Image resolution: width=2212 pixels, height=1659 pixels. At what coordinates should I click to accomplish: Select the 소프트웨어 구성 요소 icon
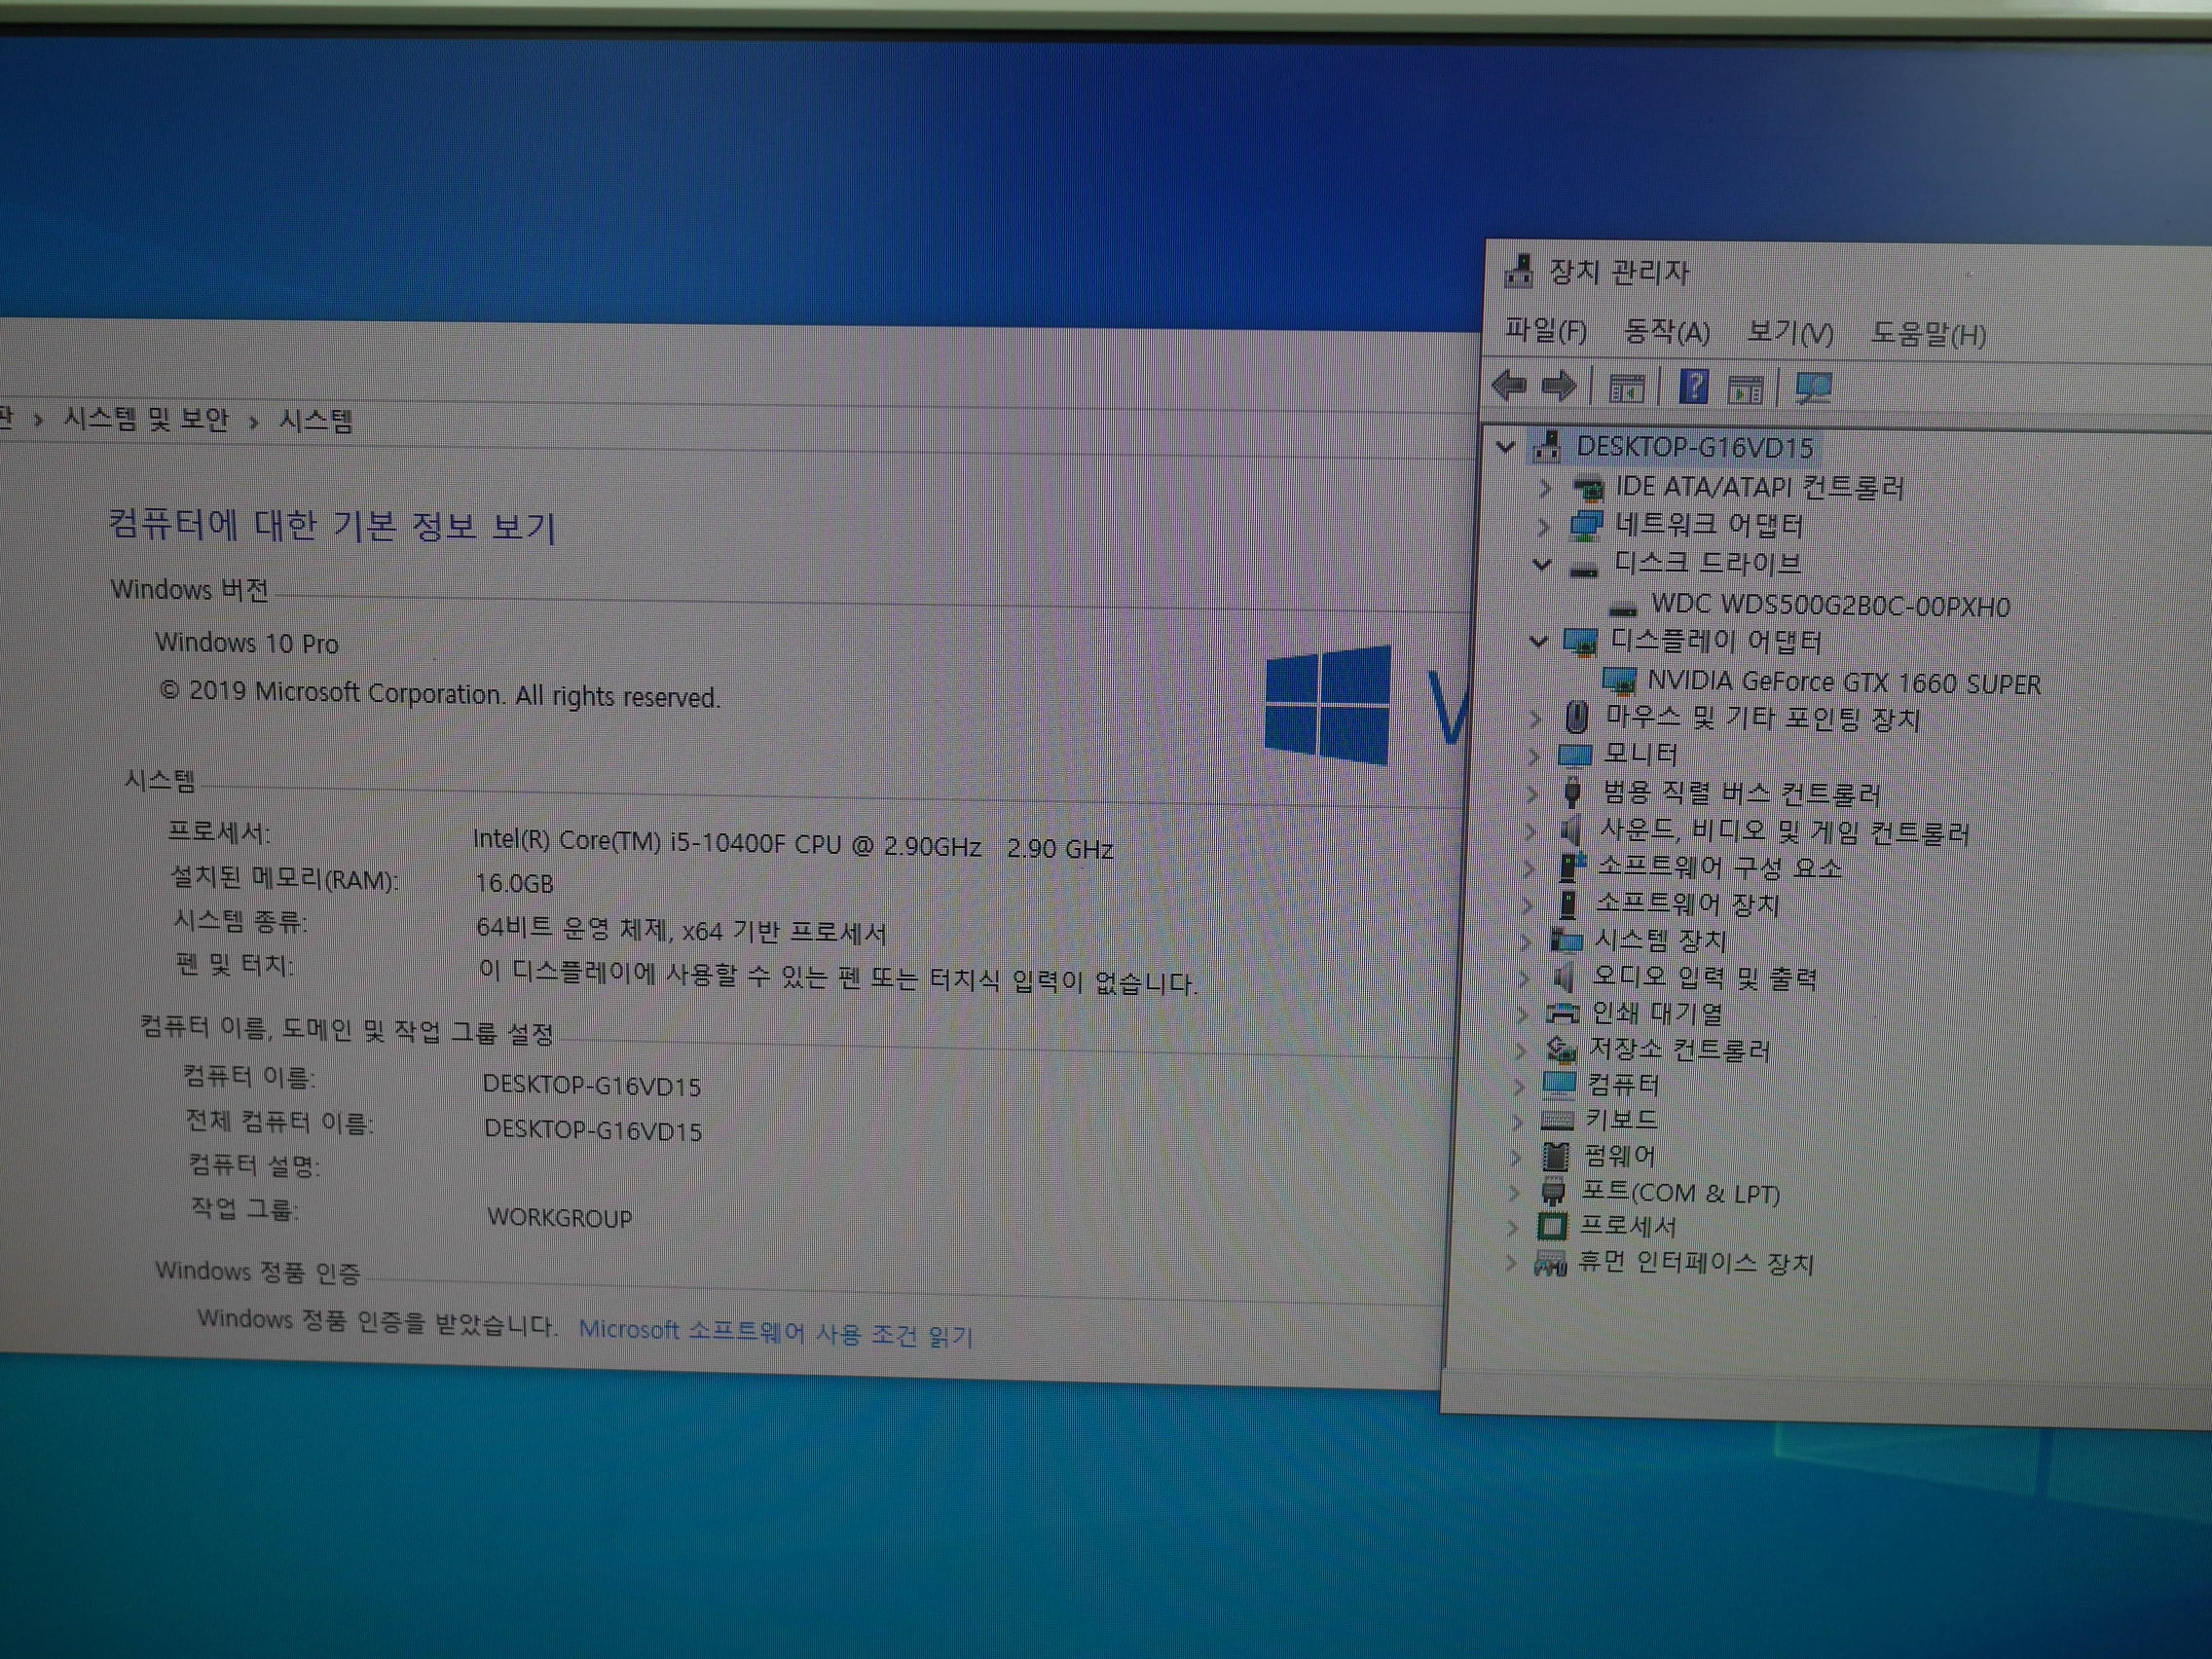click(1572, 866)
